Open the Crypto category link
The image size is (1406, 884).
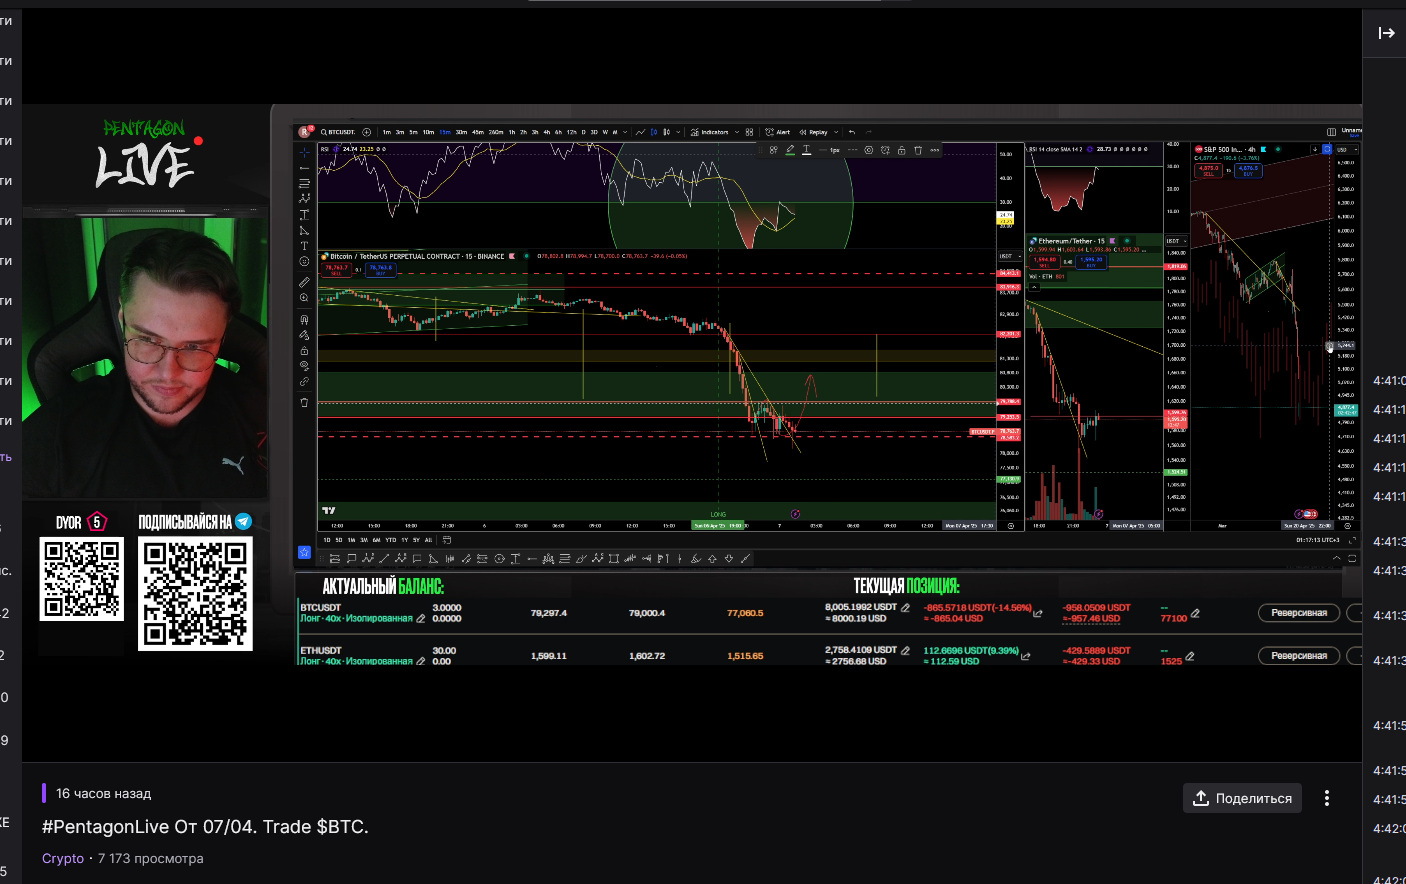[63, 858]
